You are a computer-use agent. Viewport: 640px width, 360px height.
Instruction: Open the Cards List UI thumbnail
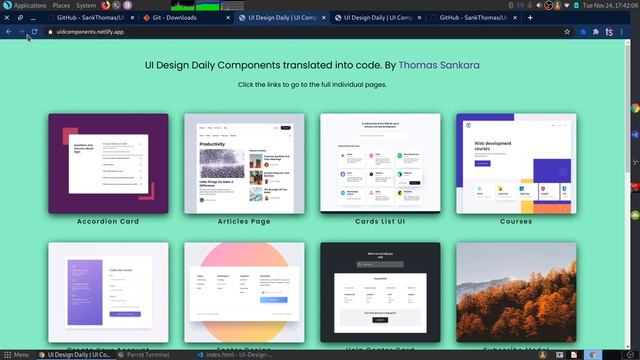click(380, 163)
